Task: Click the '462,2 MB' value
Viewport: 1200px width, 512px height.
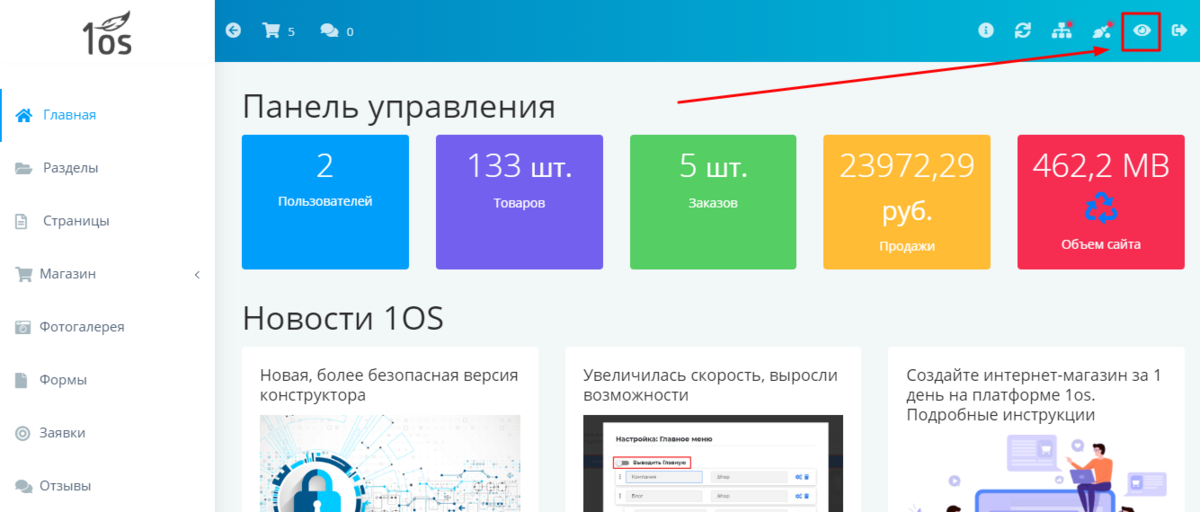Action: pyautogui.click(x=1101, y=165)
